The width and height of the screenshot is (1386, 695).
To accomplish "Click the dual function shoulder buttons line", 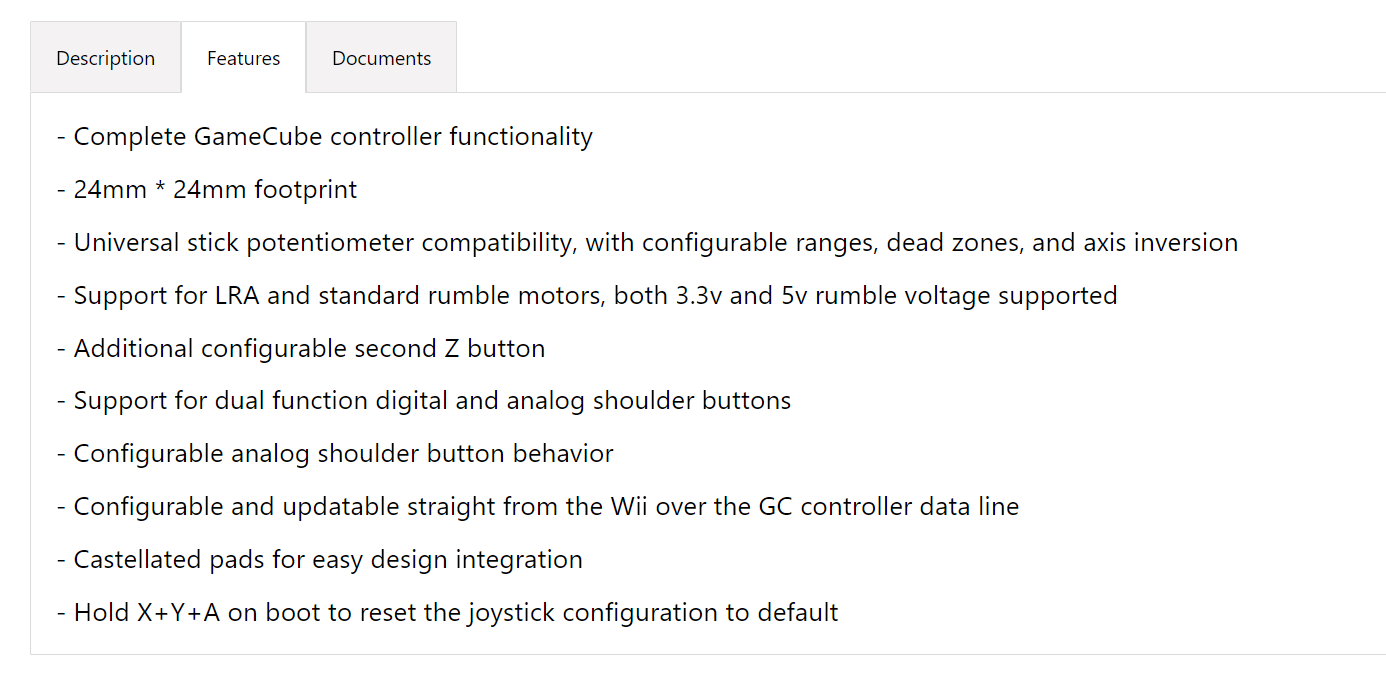I will click(424, 401).
